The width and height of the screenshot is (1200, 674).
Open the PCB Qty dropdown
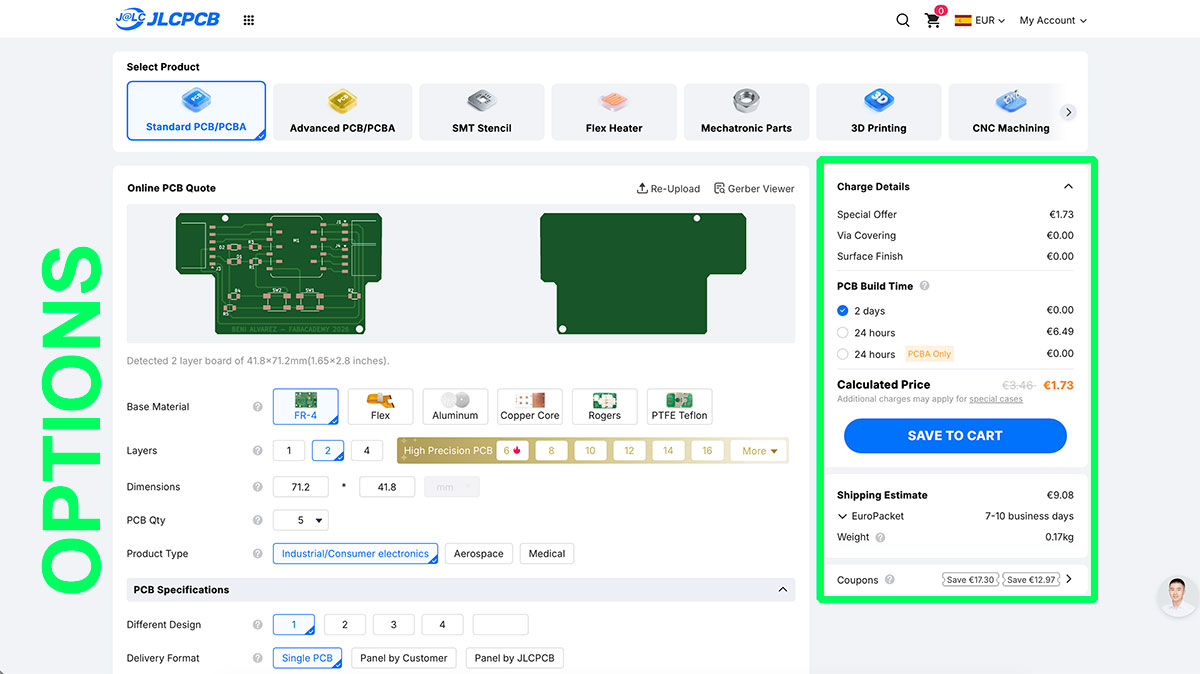(301, 520)
